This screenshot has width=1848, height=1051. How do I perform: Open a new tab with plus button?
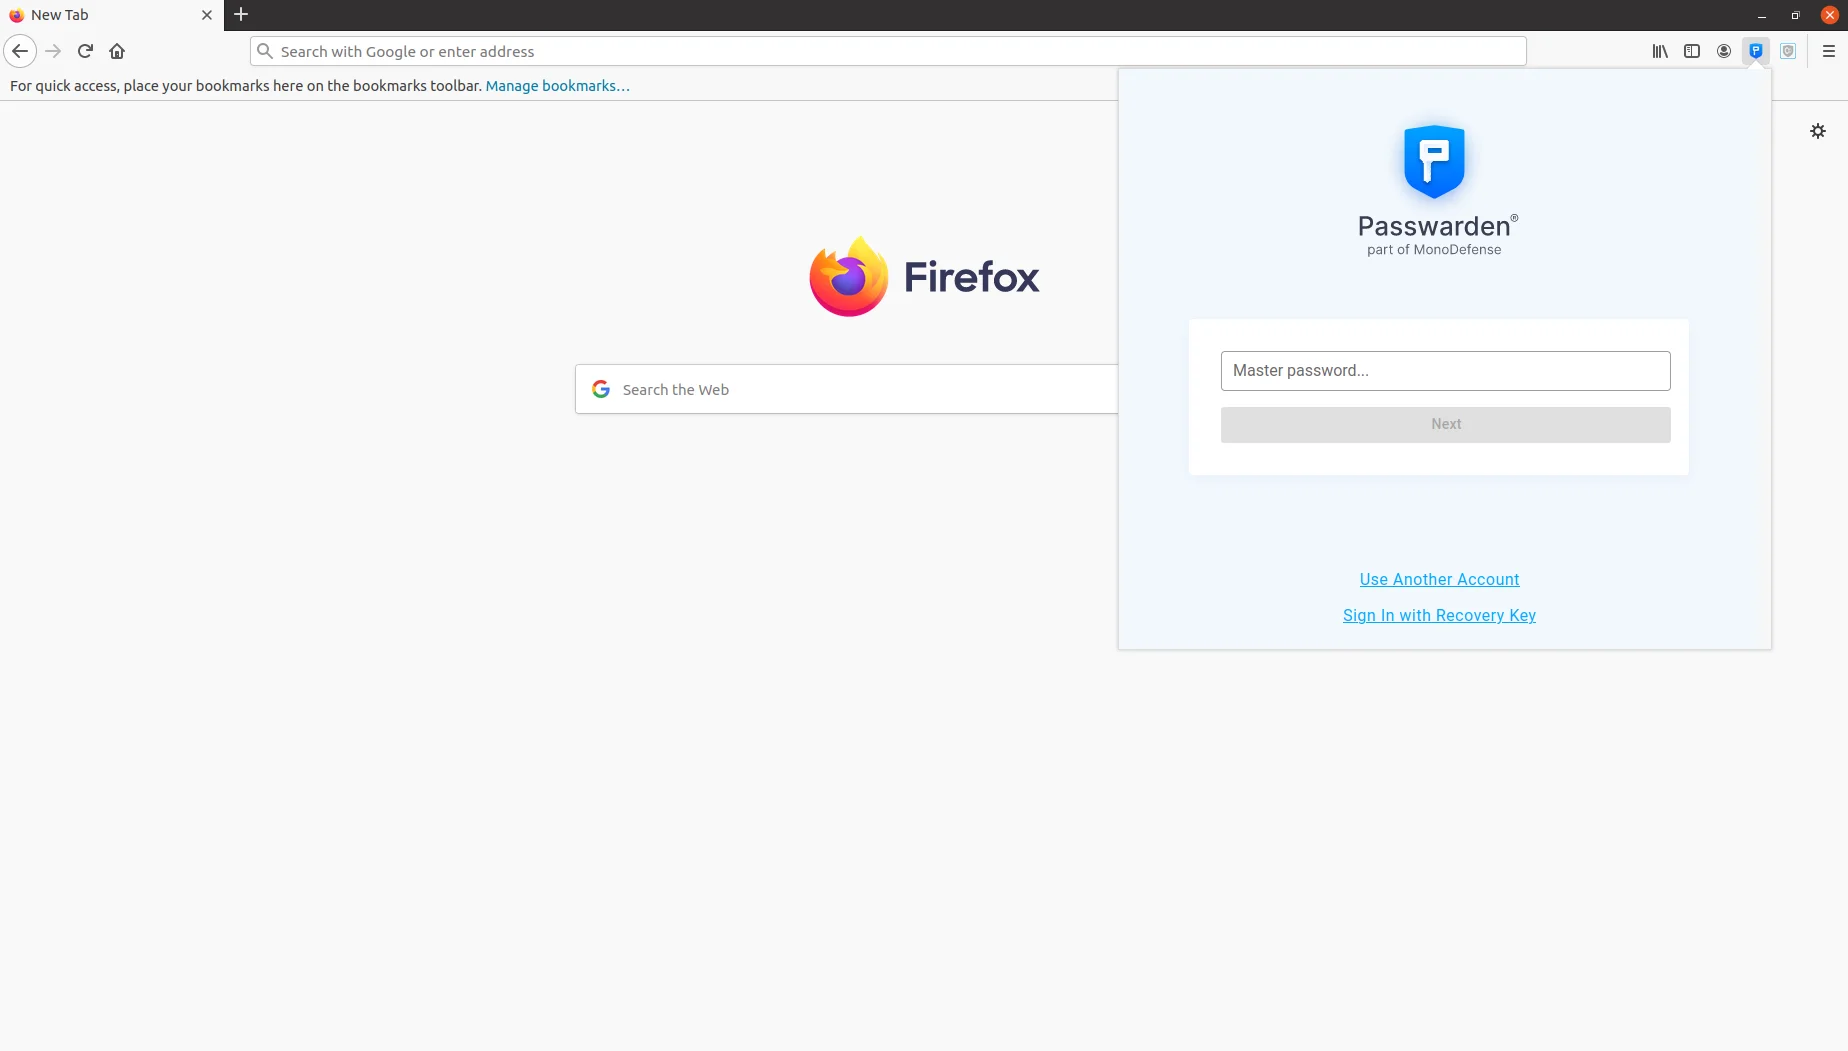tap(241, 15)
